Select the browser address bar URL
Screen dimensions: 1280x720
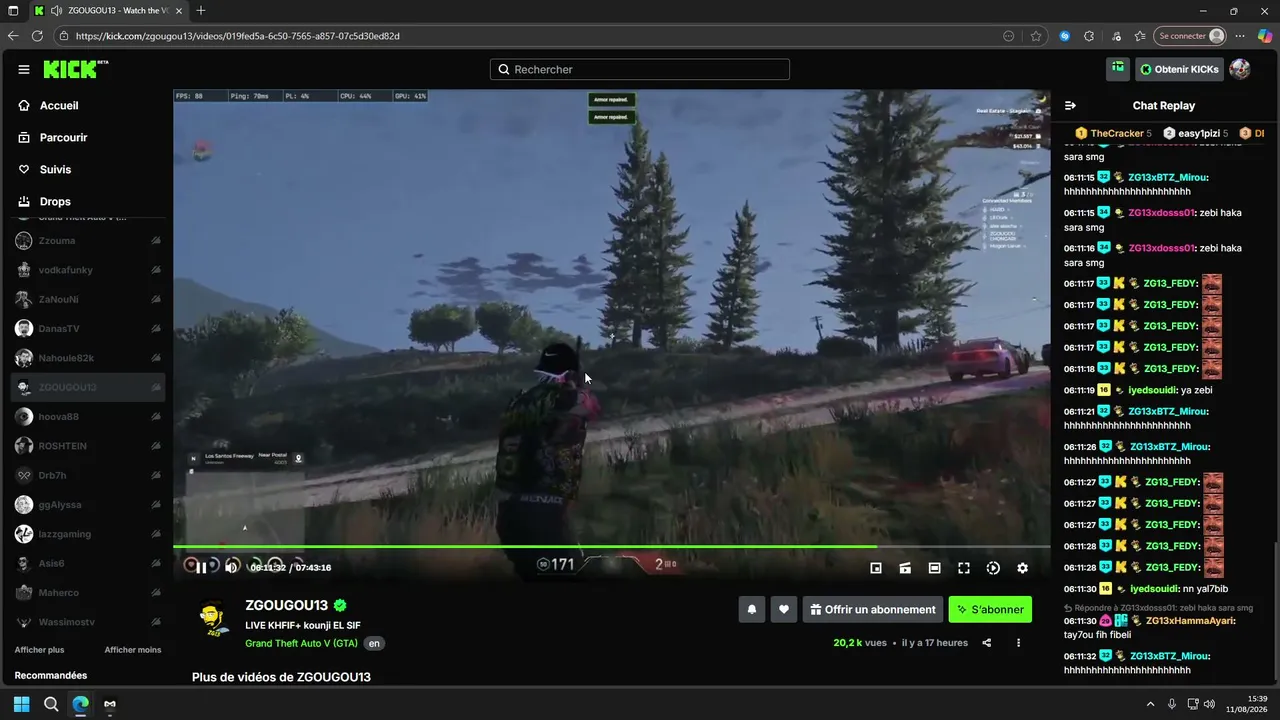pyautogui.click(x=238, y=36)
